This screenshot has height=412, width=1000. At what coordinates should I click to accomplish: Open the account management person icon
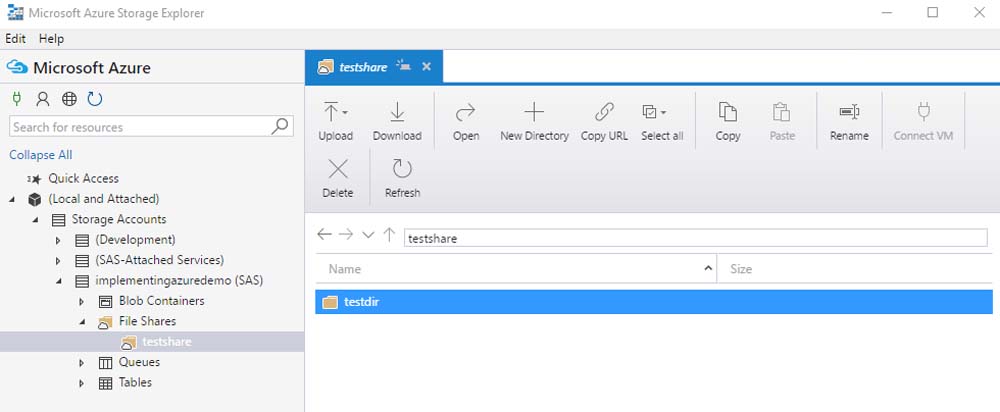click(43, 99)
